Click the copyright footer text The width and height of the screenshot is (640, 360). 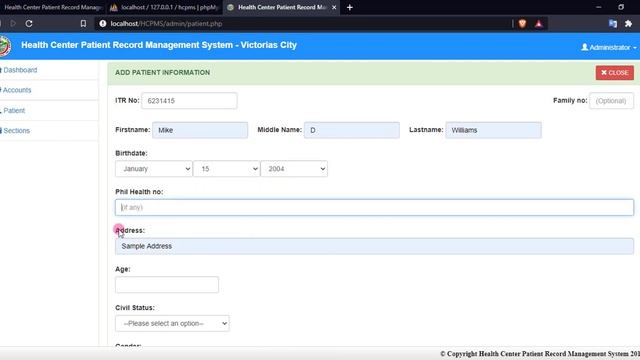pyautogui.click(x=540, y=354)
